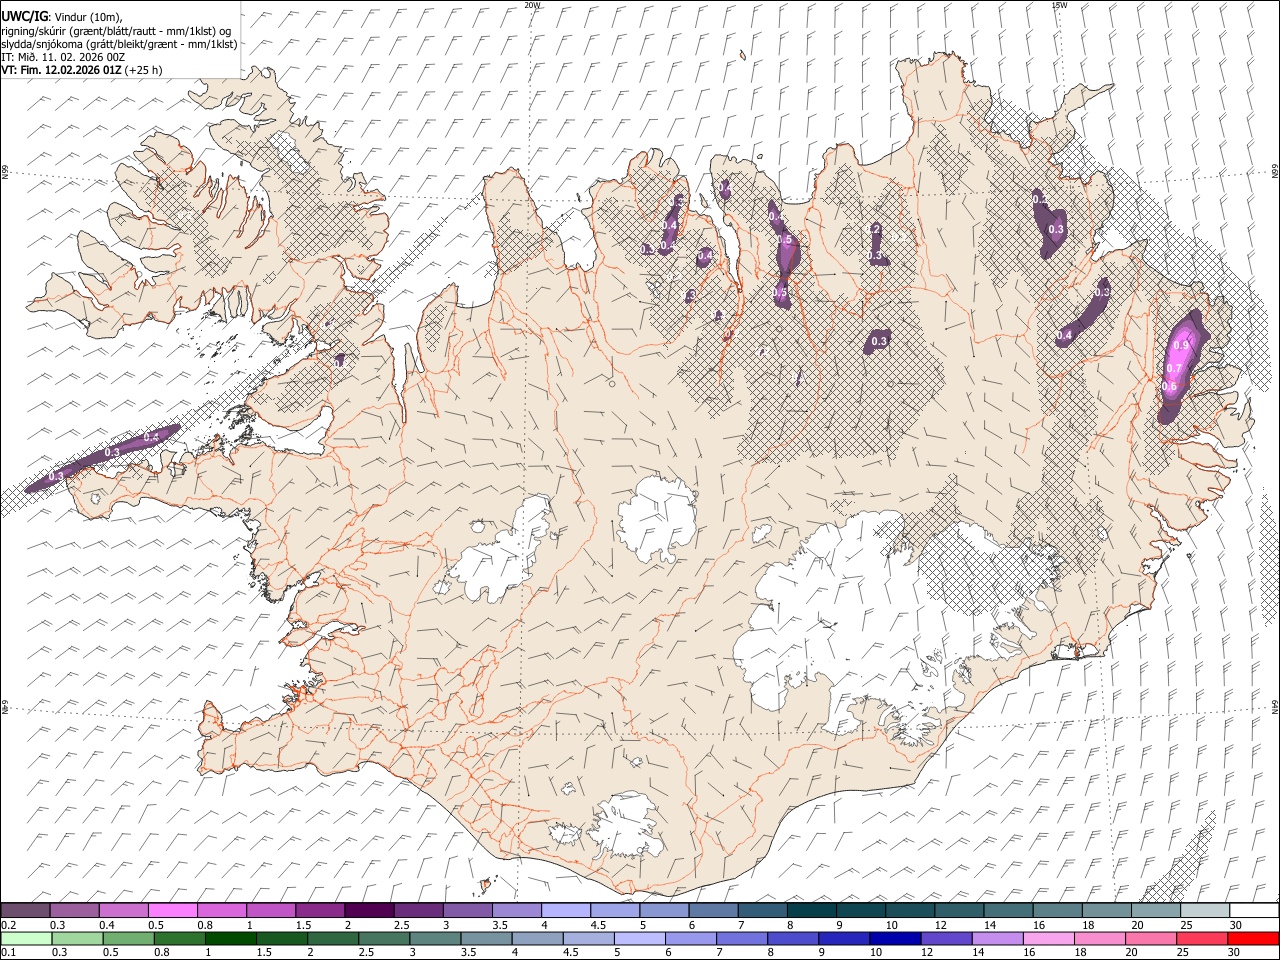The width and height of the screenshot is (1280, 960).
Task: Pick lower legend violet swatch starting at 12
Action: [x=946, y=938]
